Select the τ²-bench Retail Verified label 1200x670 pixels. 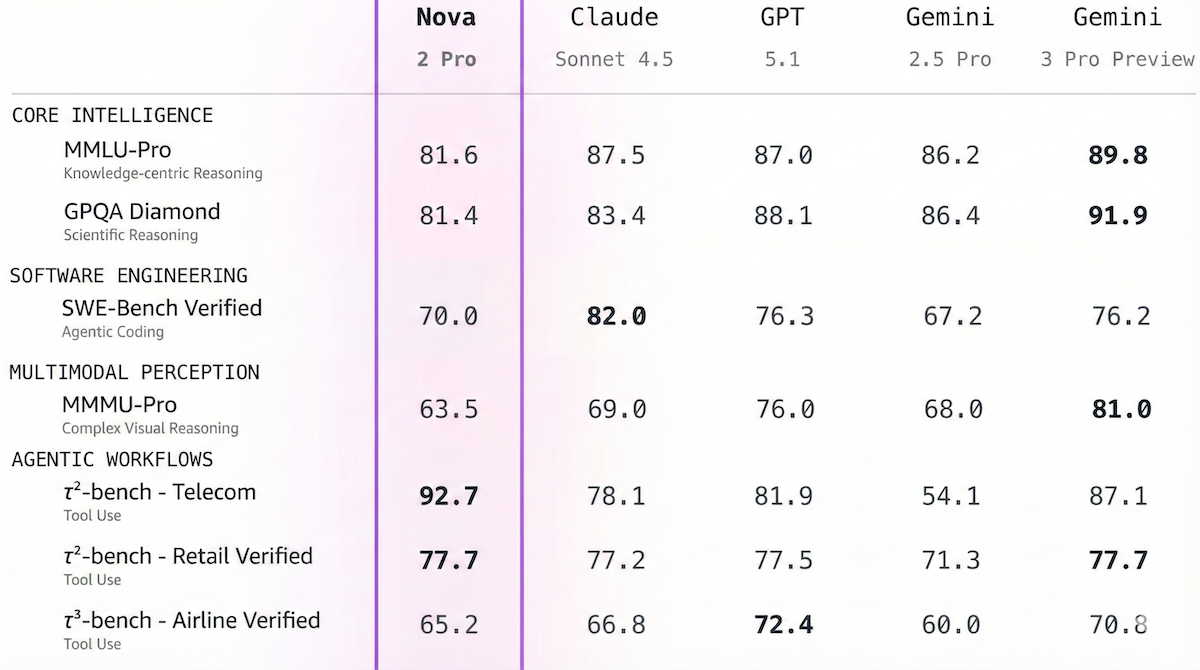[x=187, y=556]
